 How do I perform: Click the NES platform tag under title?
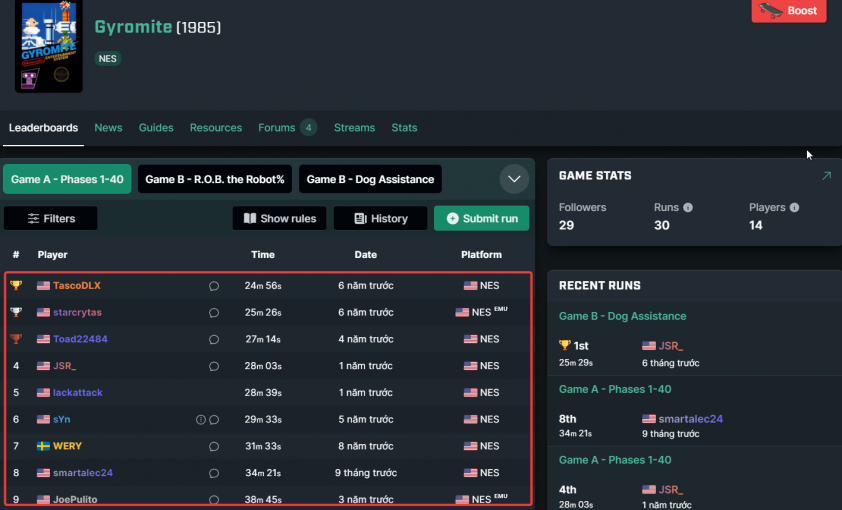click(107, 59)
